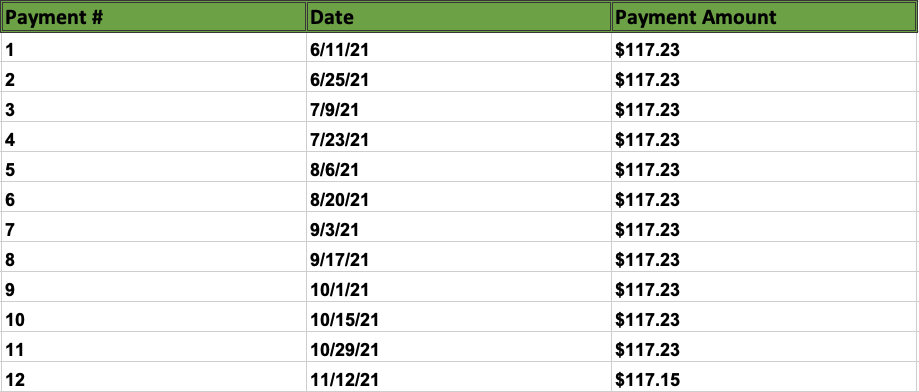Select the 9/17/21 date cell
The height and width of the screenshot is (392, 919).
coord(459,257)
